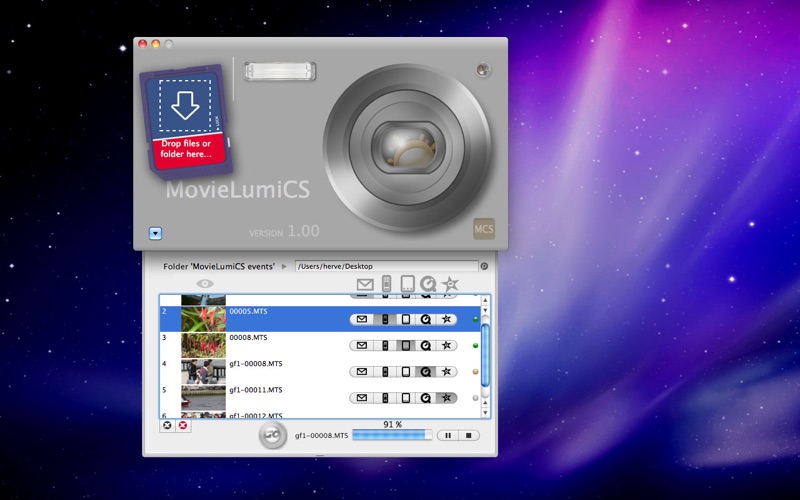The width and height of the screenshot is (800, 500).
Task: Pick iMovie export for 00008.MTS
Action: [446, 345]
